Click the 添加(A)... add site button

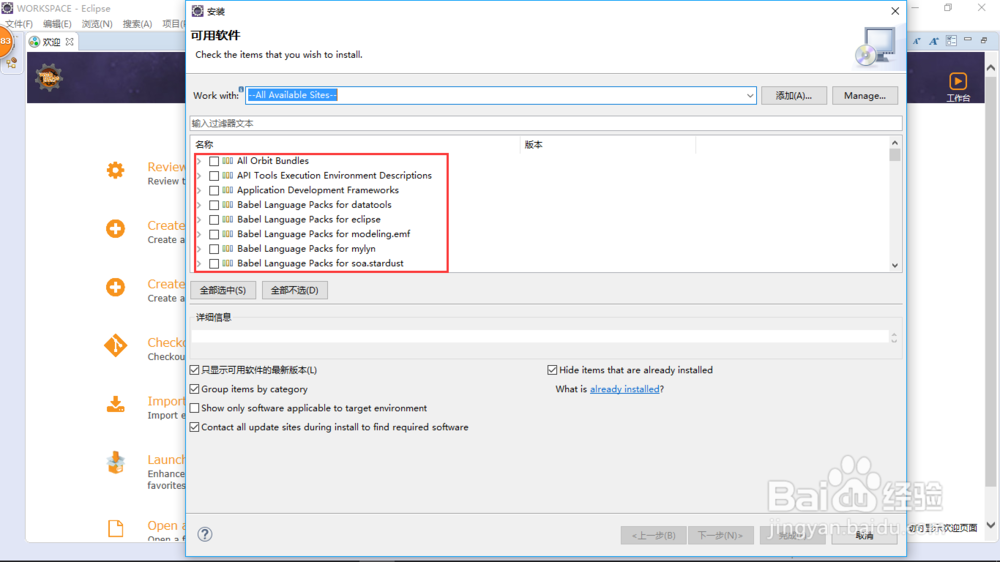click(x=794, y=96)
